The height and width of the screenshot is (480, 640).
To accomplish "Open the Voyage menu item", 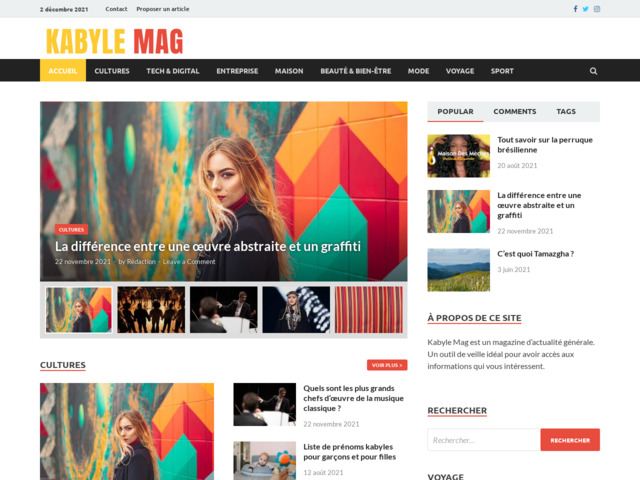I will (x=460, y=71).
